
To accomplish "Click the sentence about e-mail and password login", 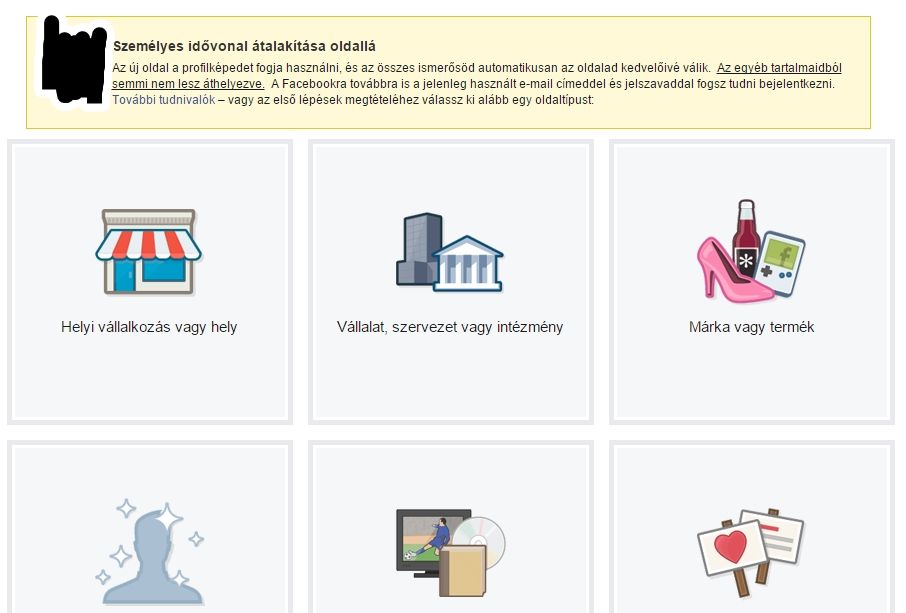I will tap(553, 84).
